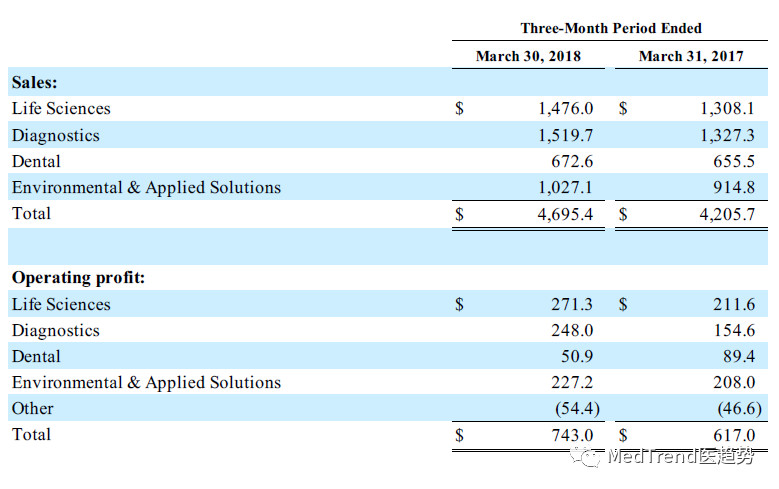Screen dimensions: 779x489
Task: Click the Three-Month Period Ended header
Action: tap(611, 28)
